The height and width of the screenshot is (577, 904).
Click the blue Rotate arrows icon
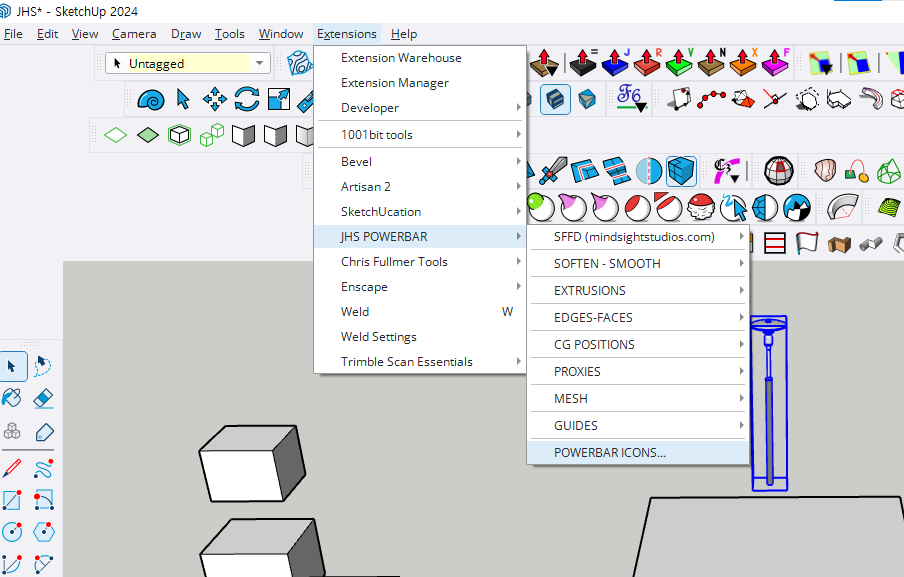point(247,99)
